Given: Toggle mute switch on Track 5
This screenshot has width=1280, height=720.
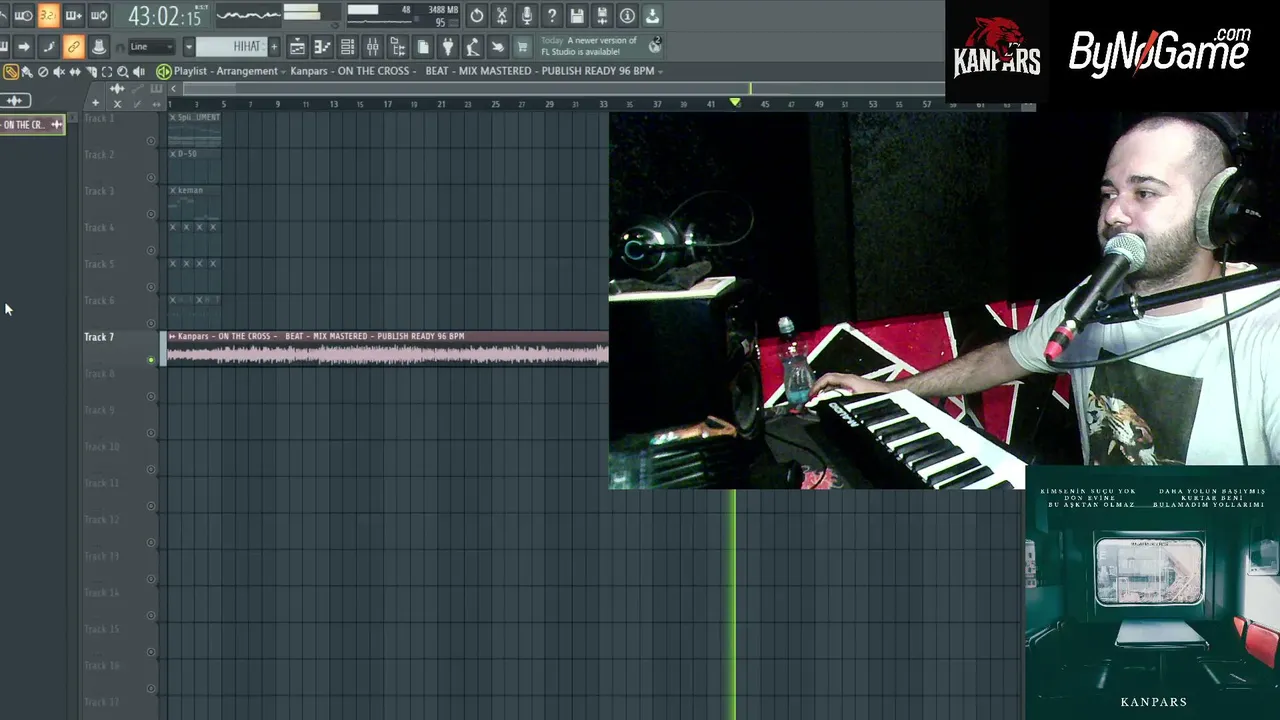Looking at the screenshot, I should pos(151,287).
